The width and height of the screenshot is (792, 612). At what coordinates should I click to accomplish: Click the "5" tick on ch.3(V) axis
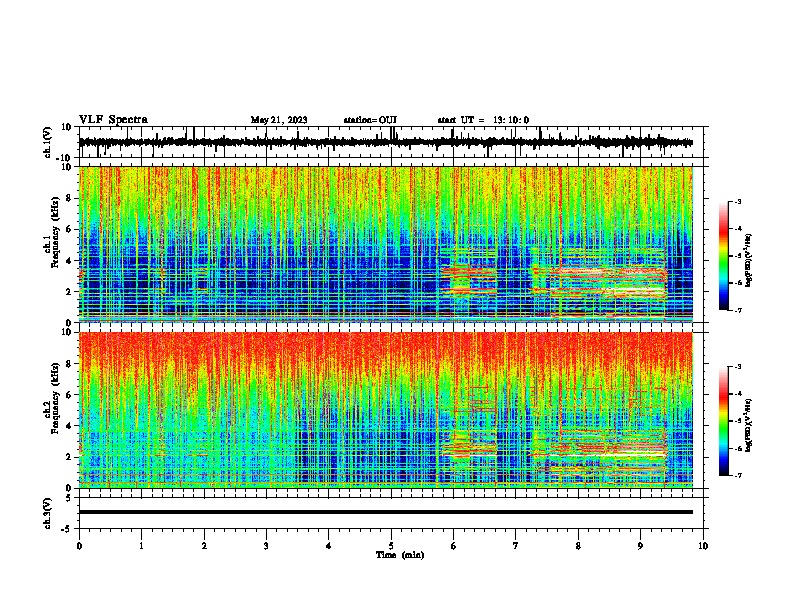(x=69, y=497)
